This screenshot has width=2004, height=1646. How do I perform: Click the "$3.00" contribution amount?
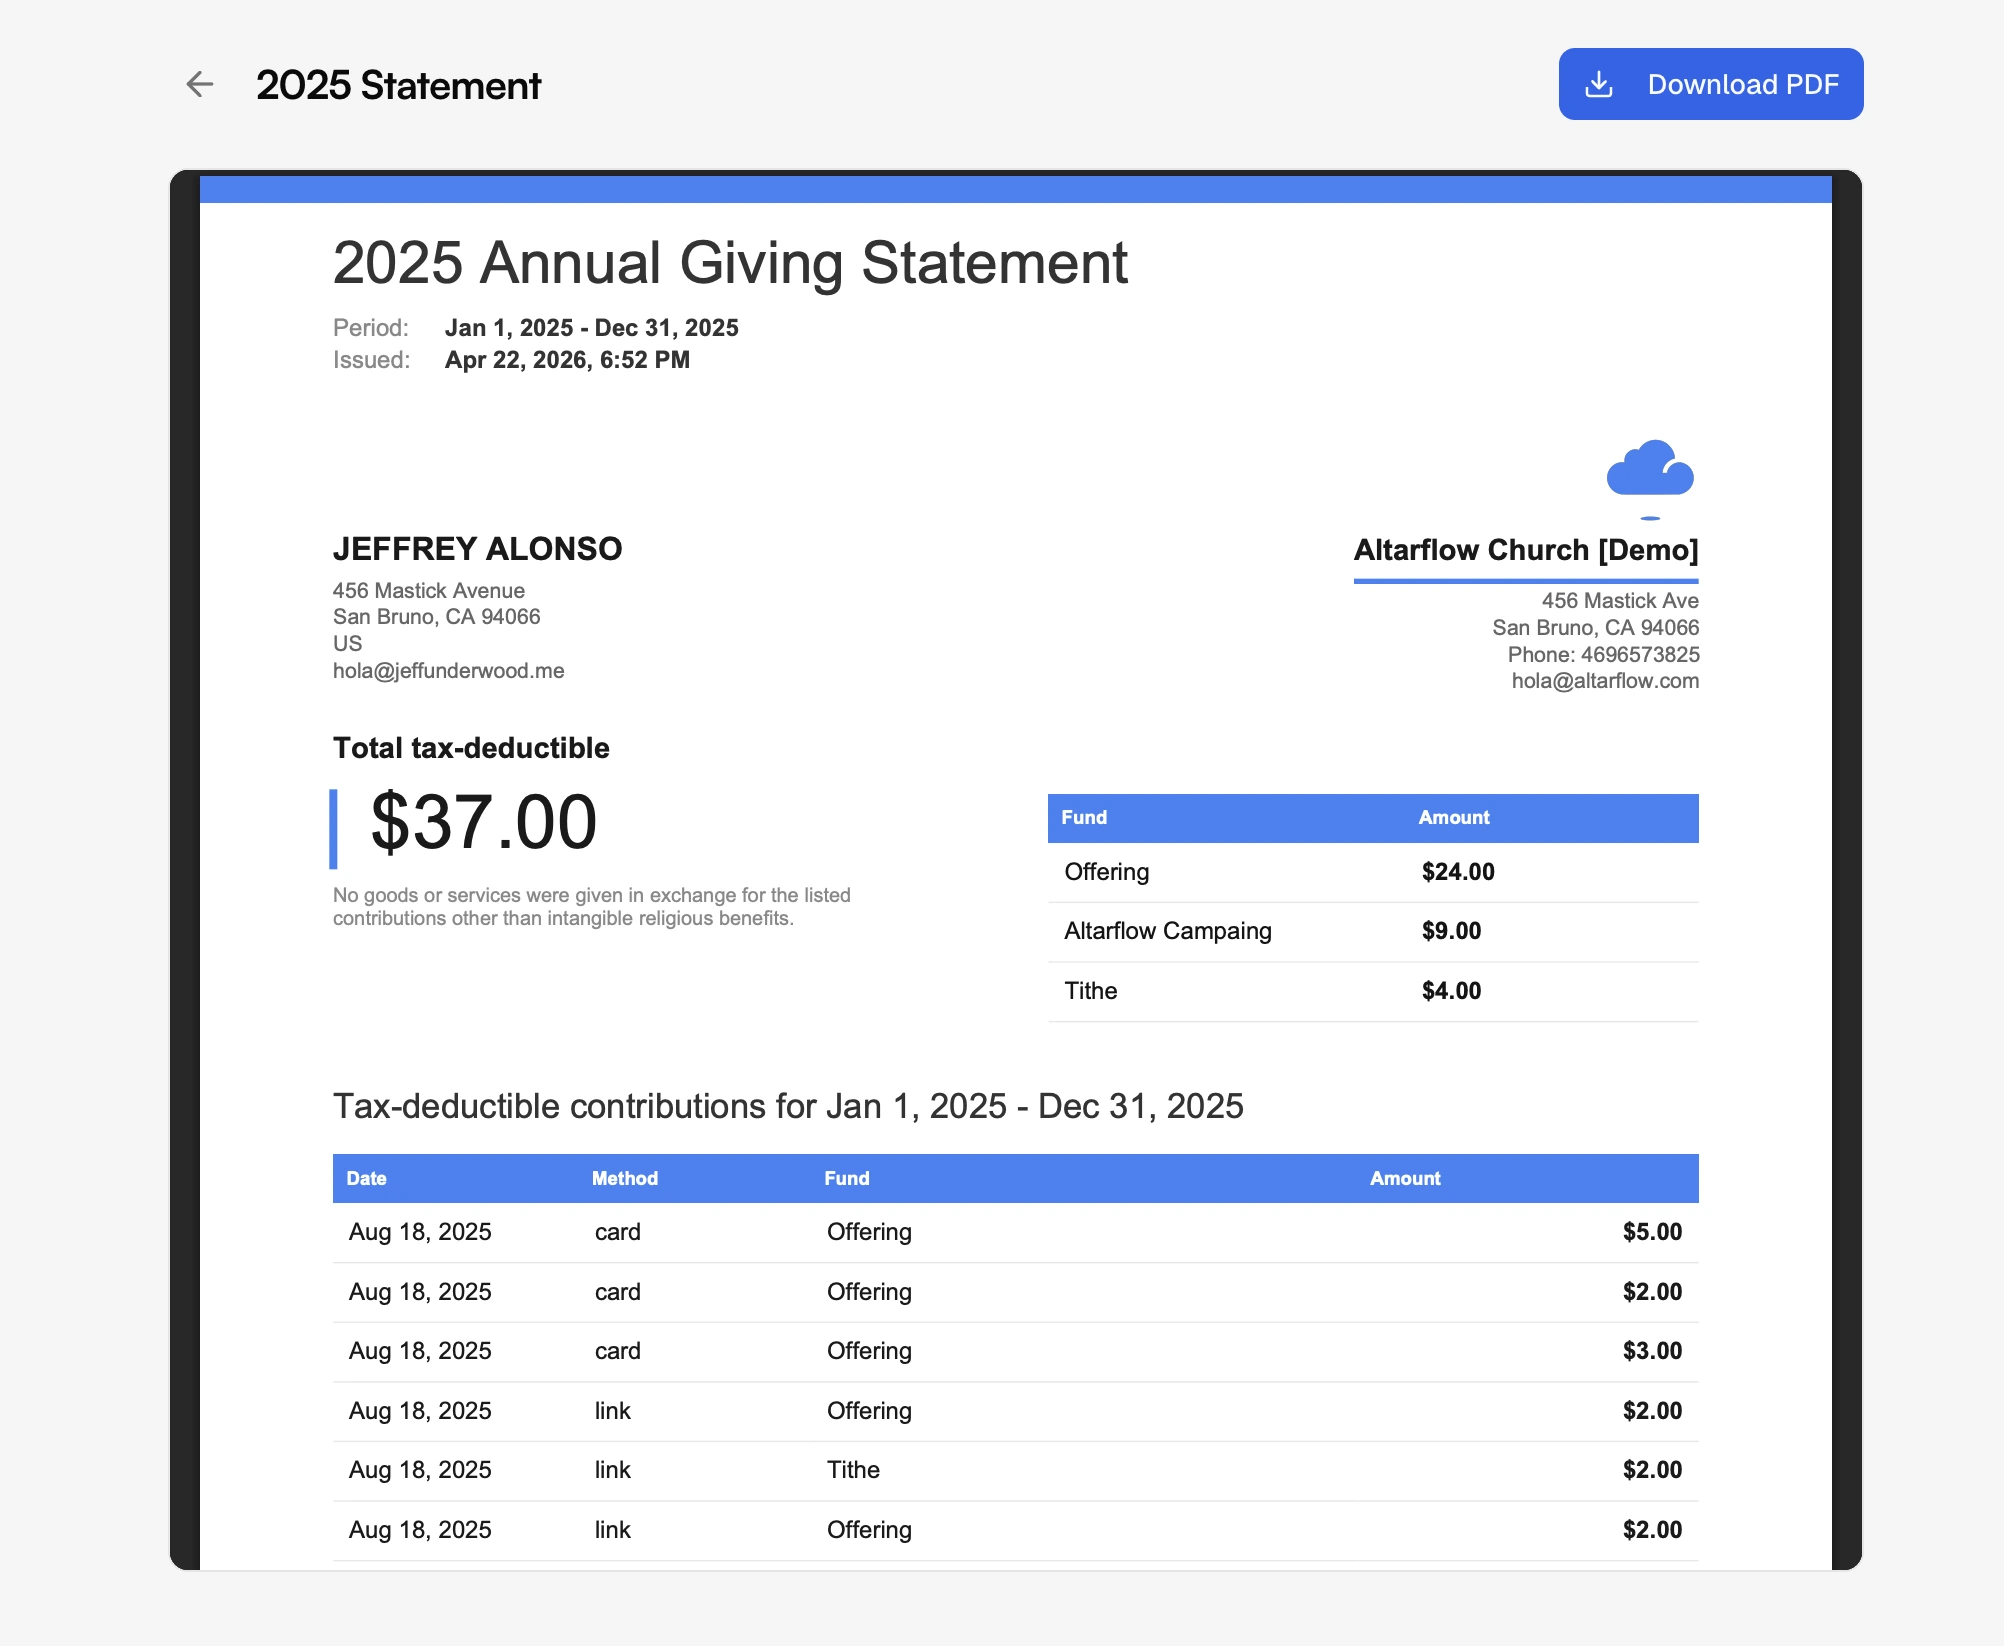click(1652, 1351)
